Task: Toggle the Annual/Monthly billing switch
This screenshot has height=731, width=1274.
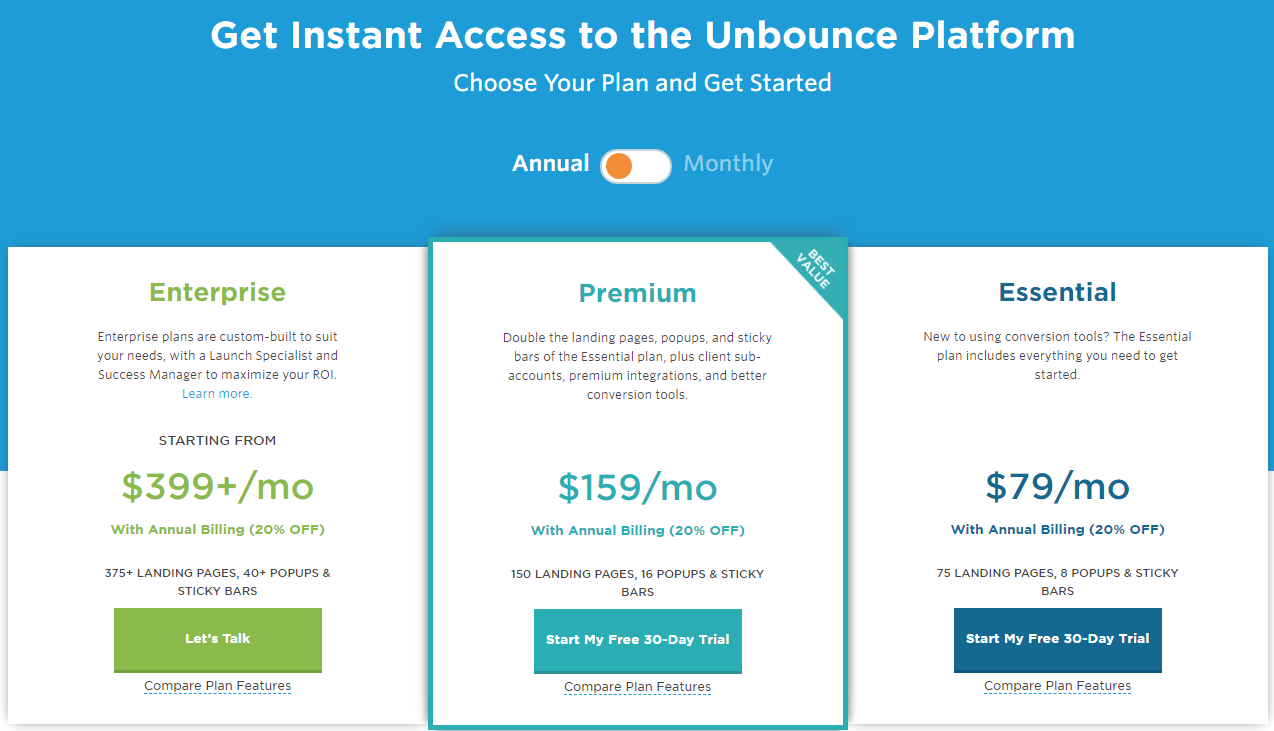Action: 635,166
